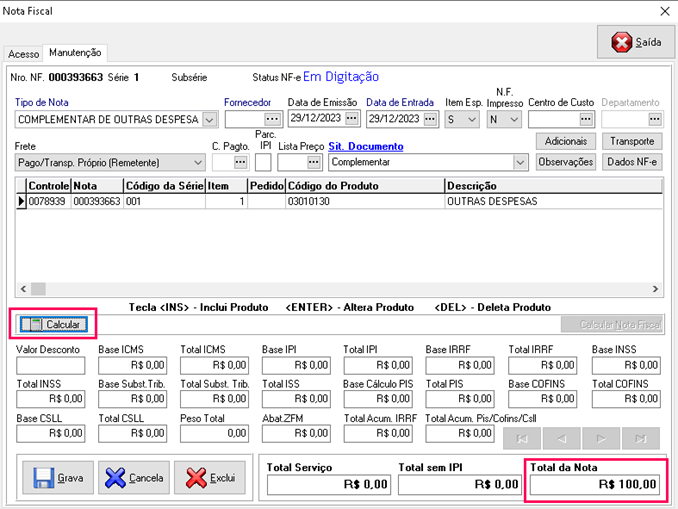This screenshot has width=678, height=509.
Task: Click the Saída exit button
Action: tap(635, 42)
